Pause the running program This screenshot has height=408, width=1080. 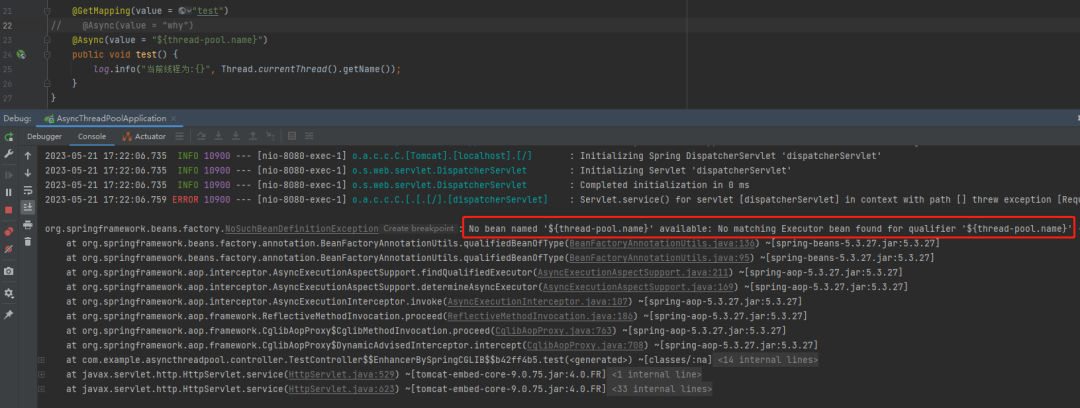click(x=9, y=192)
